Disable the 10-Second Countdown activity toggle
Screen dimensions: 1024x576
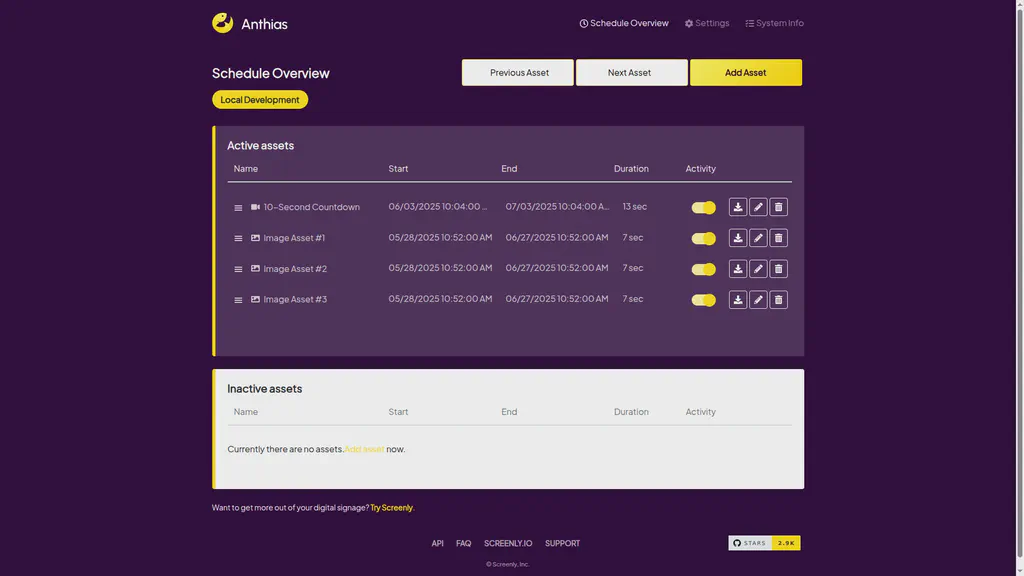pos(703,207)
